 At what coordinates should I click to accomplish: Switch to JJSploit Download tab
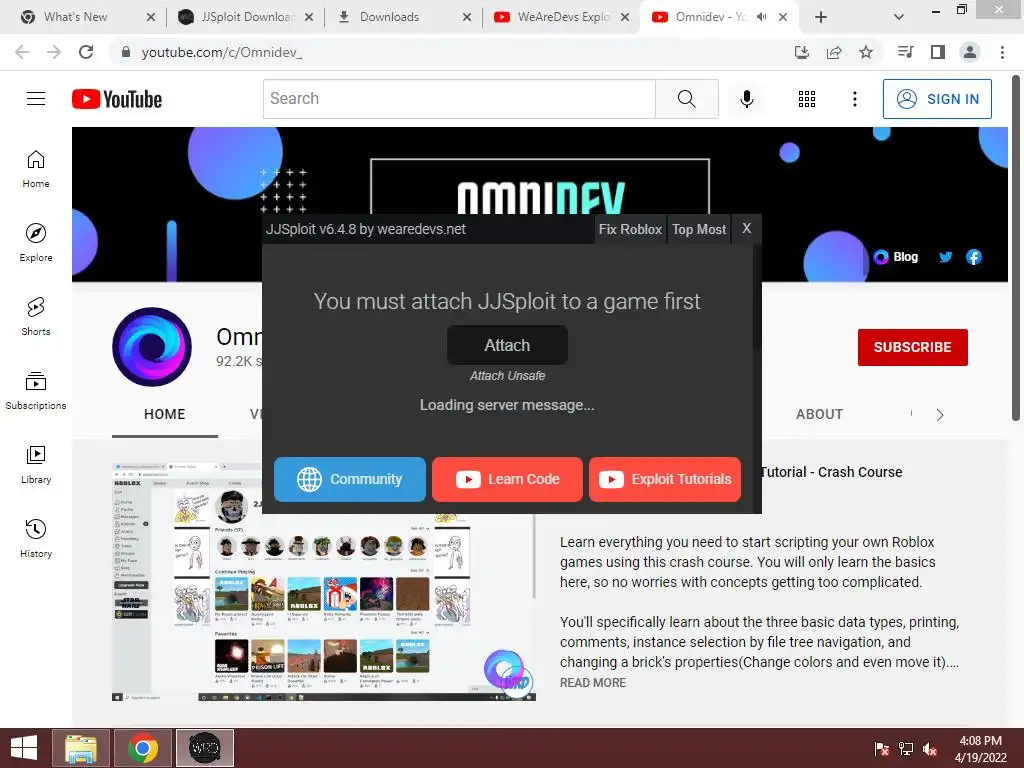pos(248,17)
